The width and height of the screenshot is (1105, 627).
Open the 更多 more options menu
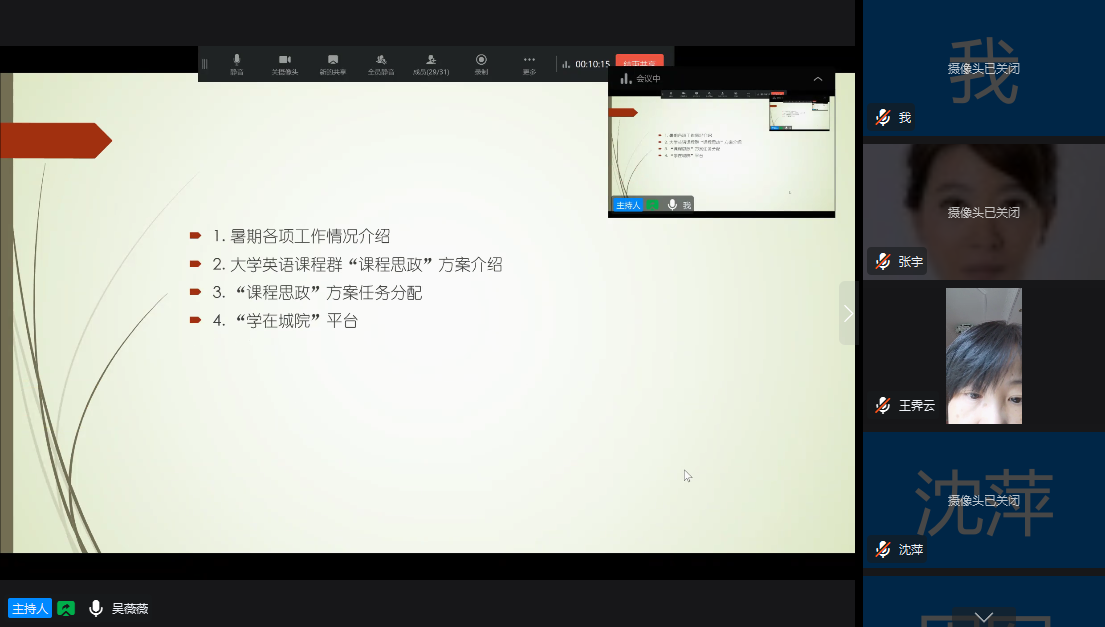[529, 64]
